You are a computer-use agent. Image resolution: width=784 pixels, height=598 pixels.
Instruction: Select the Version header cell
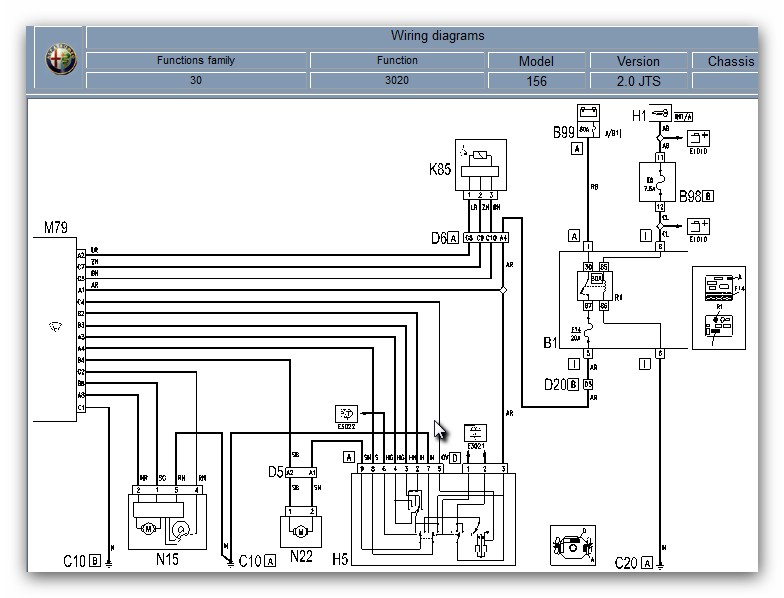coord(638,61)
